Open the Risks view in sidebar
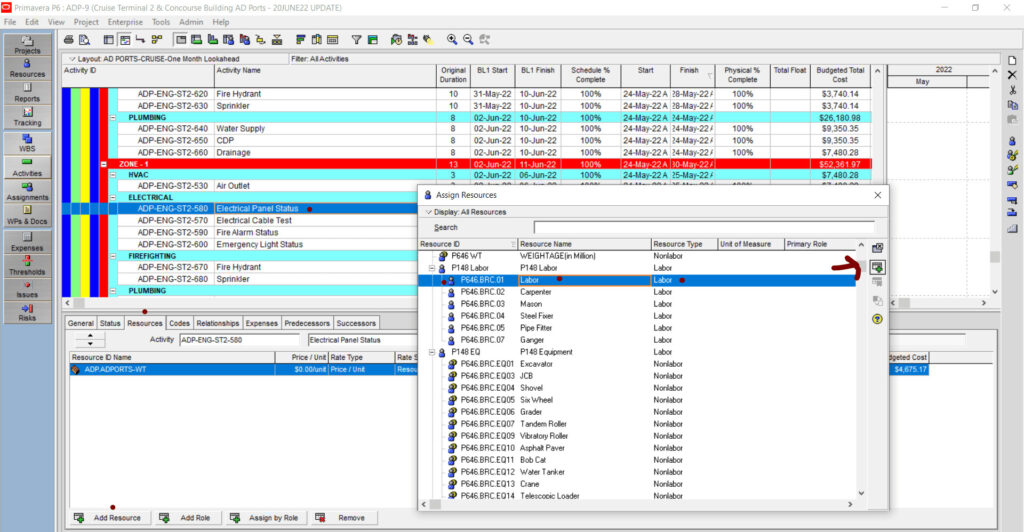The image size is (1024, 532). point(27,312)
